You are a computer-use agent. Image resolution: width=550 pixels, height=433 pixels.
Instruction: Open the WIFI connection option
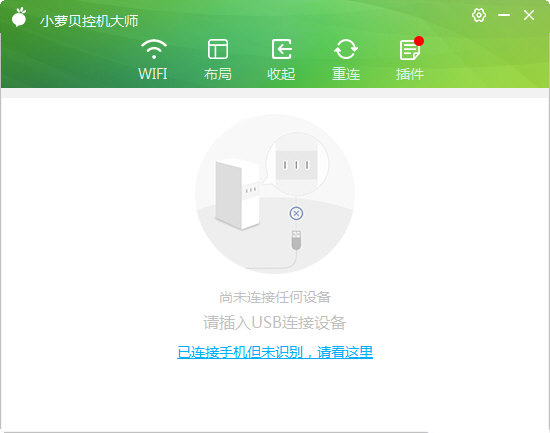(153, 59)
